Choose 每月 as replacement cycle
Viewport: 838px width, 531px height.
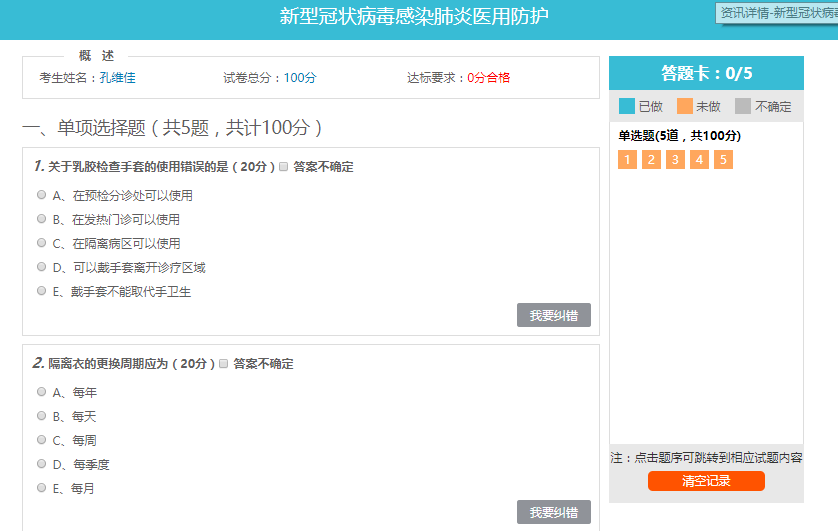pos(42,488)
